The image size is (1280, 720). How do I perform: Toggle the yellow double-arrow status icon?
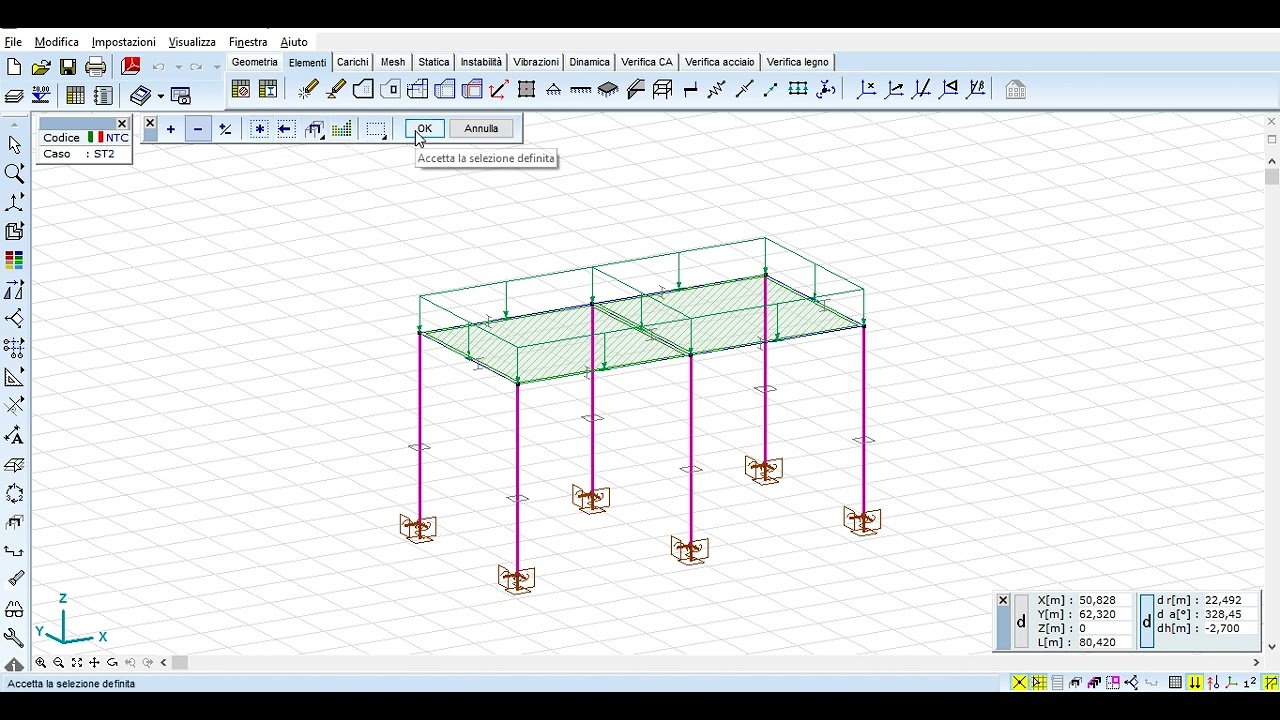pos(1194,683)
